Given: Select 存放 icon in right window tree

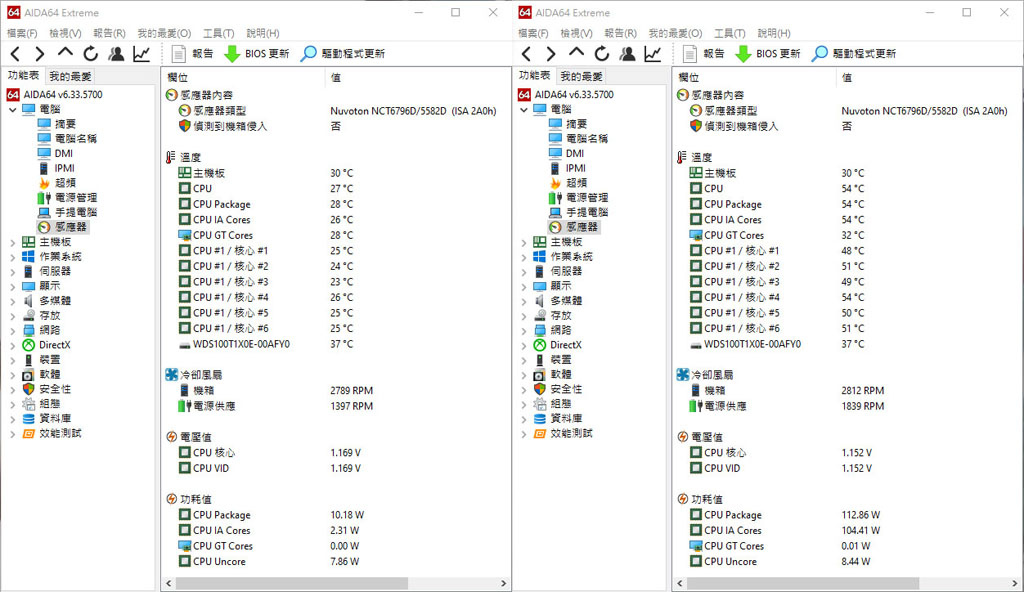Looking at the screenshot, I should 539,316.
